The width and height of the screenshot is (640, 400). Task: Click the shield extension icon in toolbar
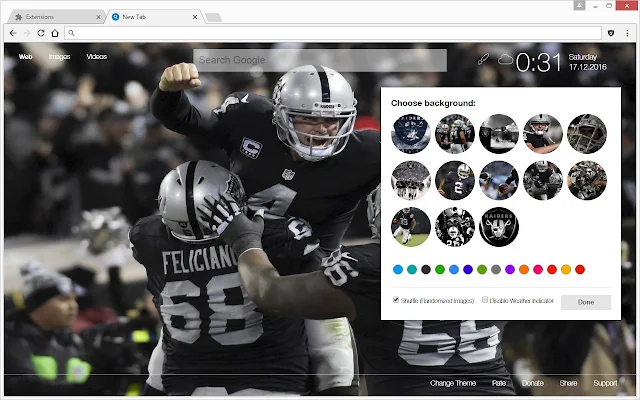611,33
